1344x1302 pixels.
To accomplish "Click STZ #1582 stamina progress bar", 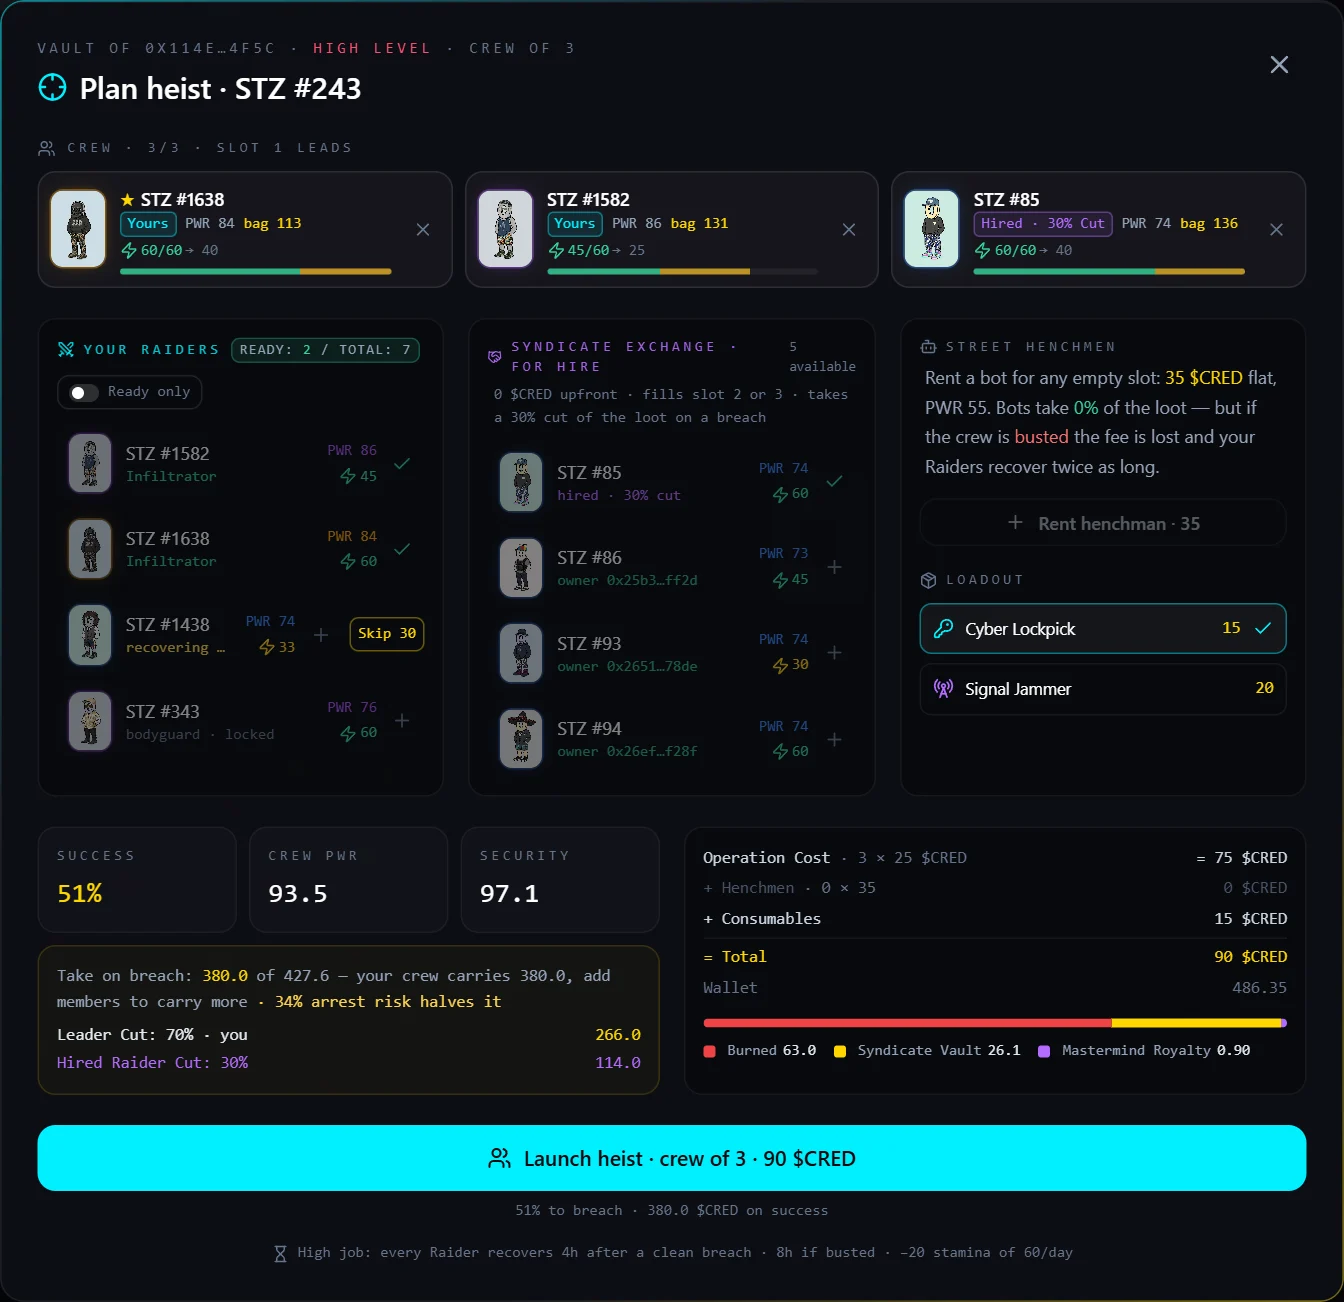I will coord(683,271).
